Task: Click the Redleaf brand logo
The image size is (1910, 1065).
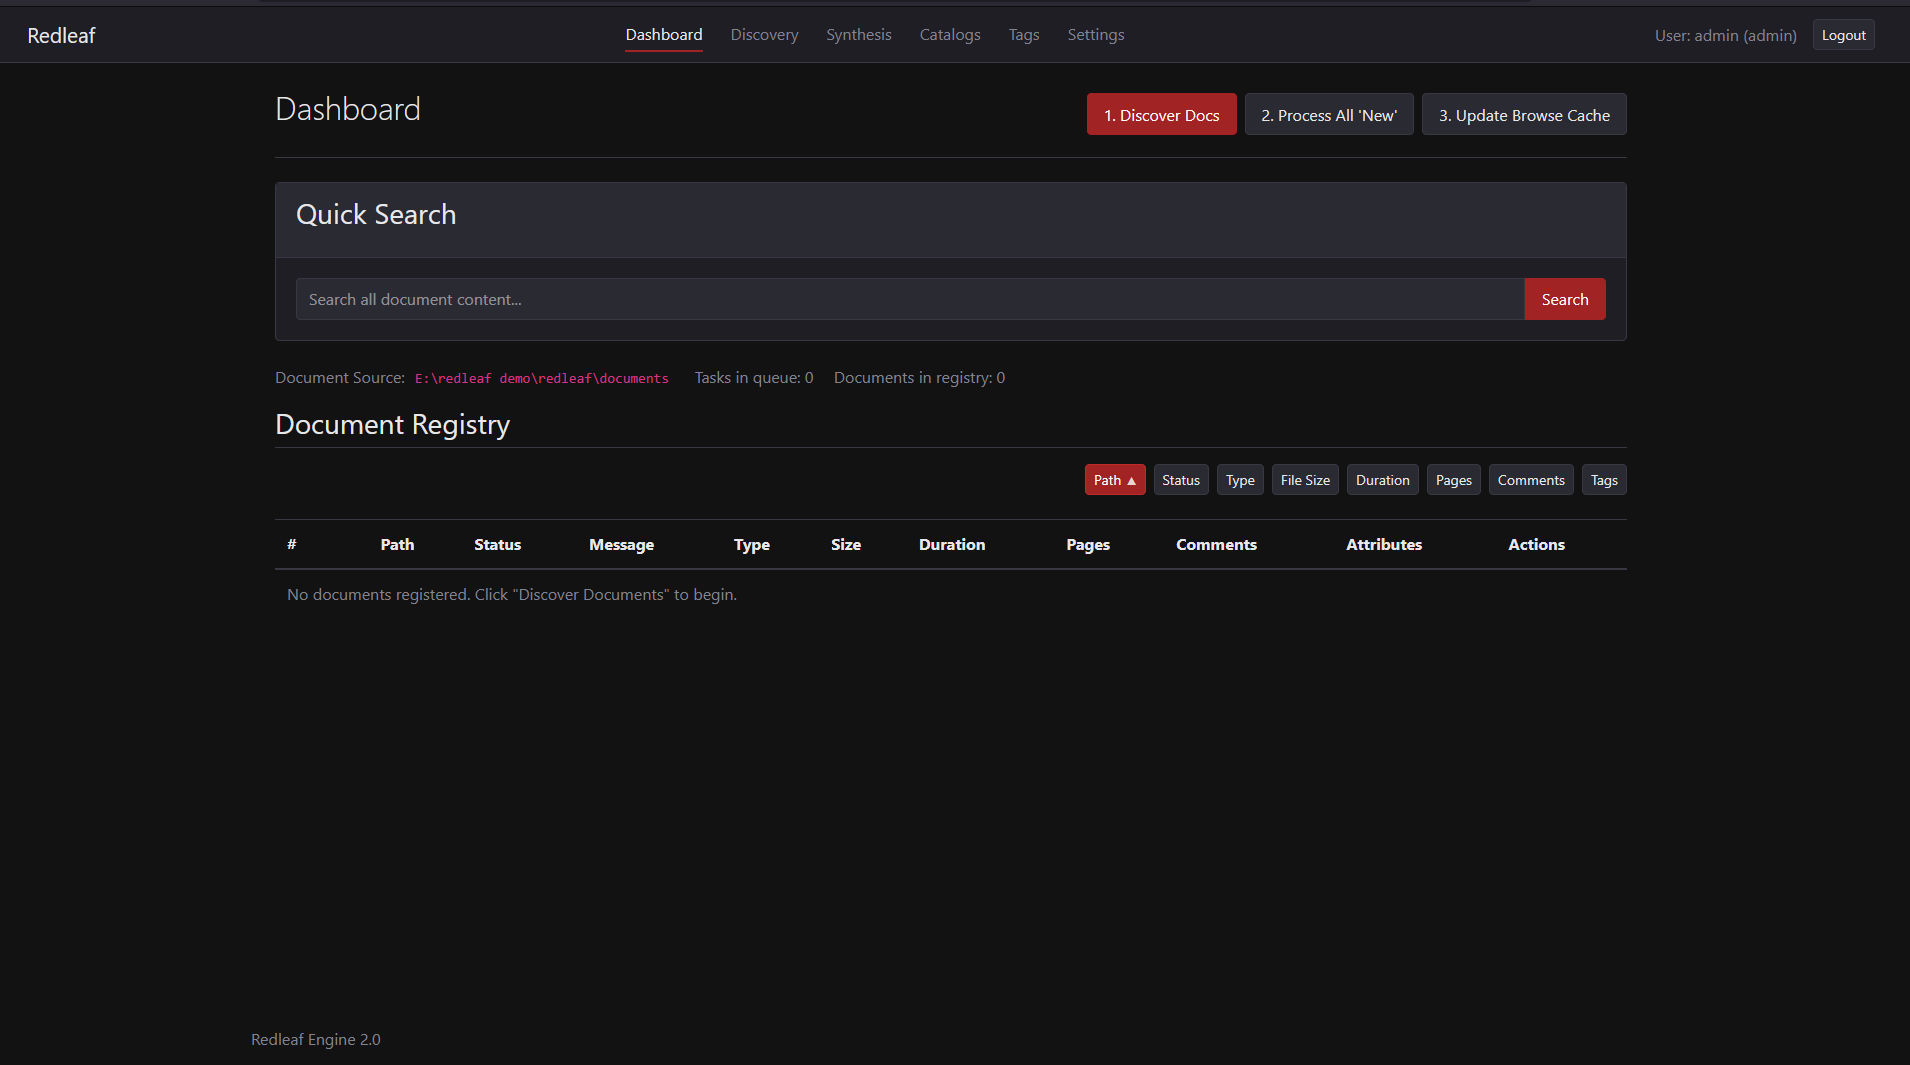Action: (61, 35)
